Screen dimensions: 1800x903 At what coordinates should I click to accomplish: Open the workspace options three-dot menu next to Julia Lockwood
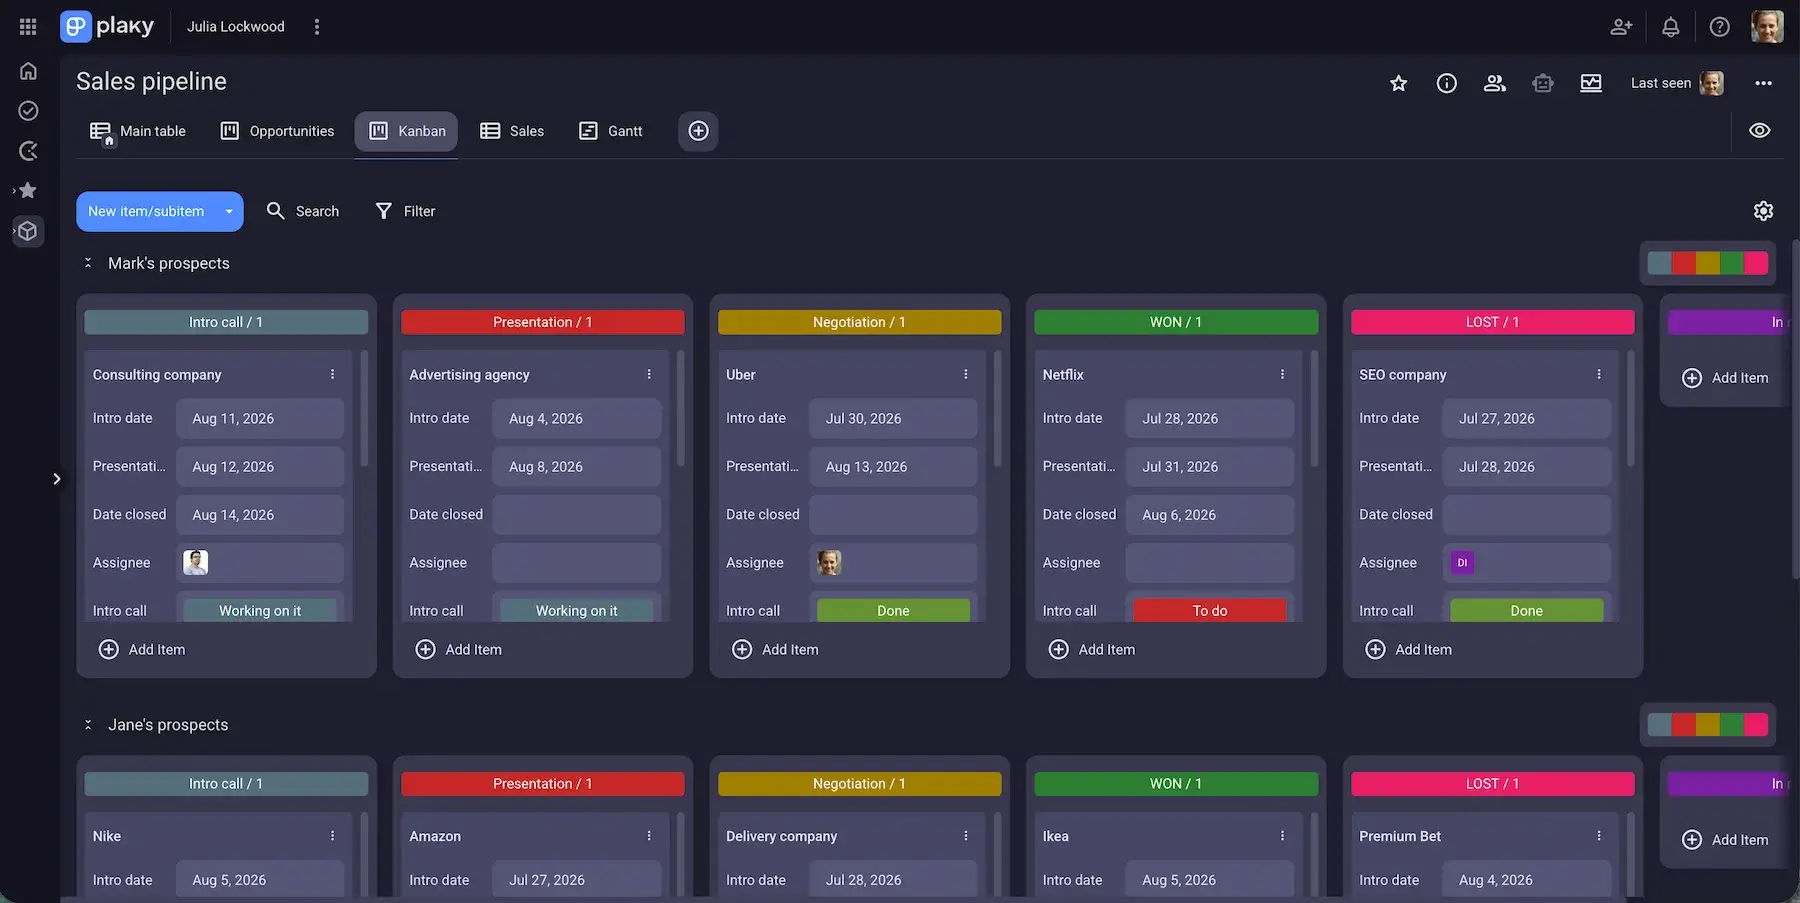[x=317, y=27]
